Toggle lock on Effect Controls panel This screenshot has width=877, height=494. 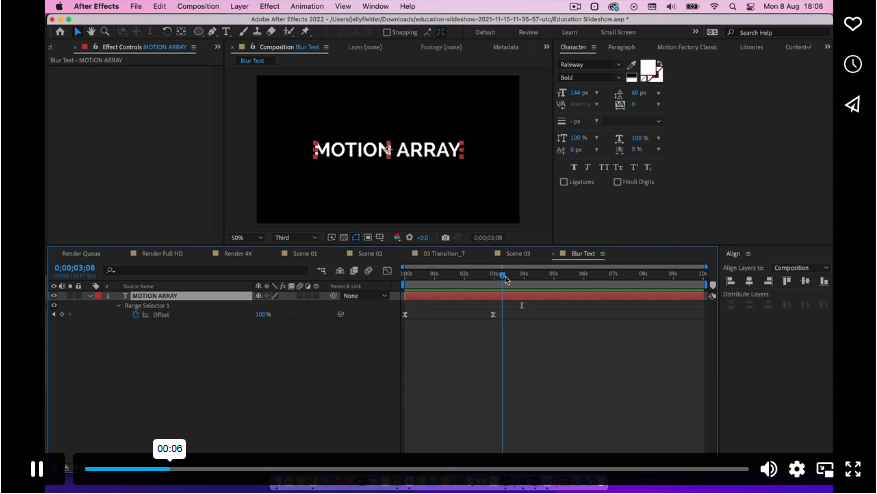tap(96, 47)
